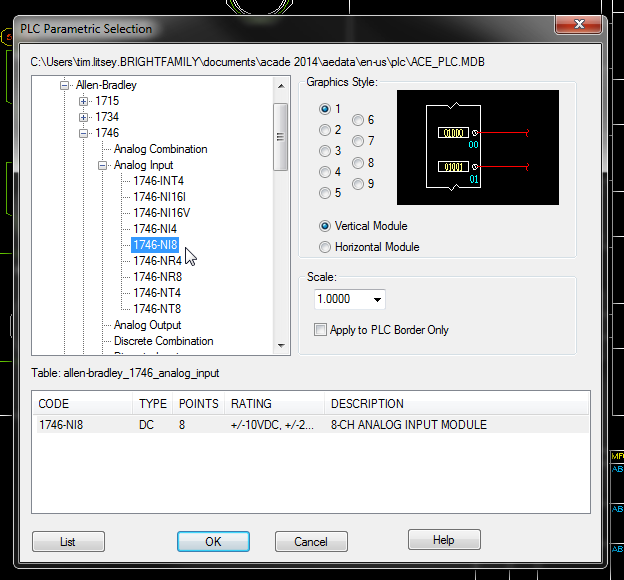Click the tree vertical scrollbar thumb
624x580 pixels.
click(281, 137)
